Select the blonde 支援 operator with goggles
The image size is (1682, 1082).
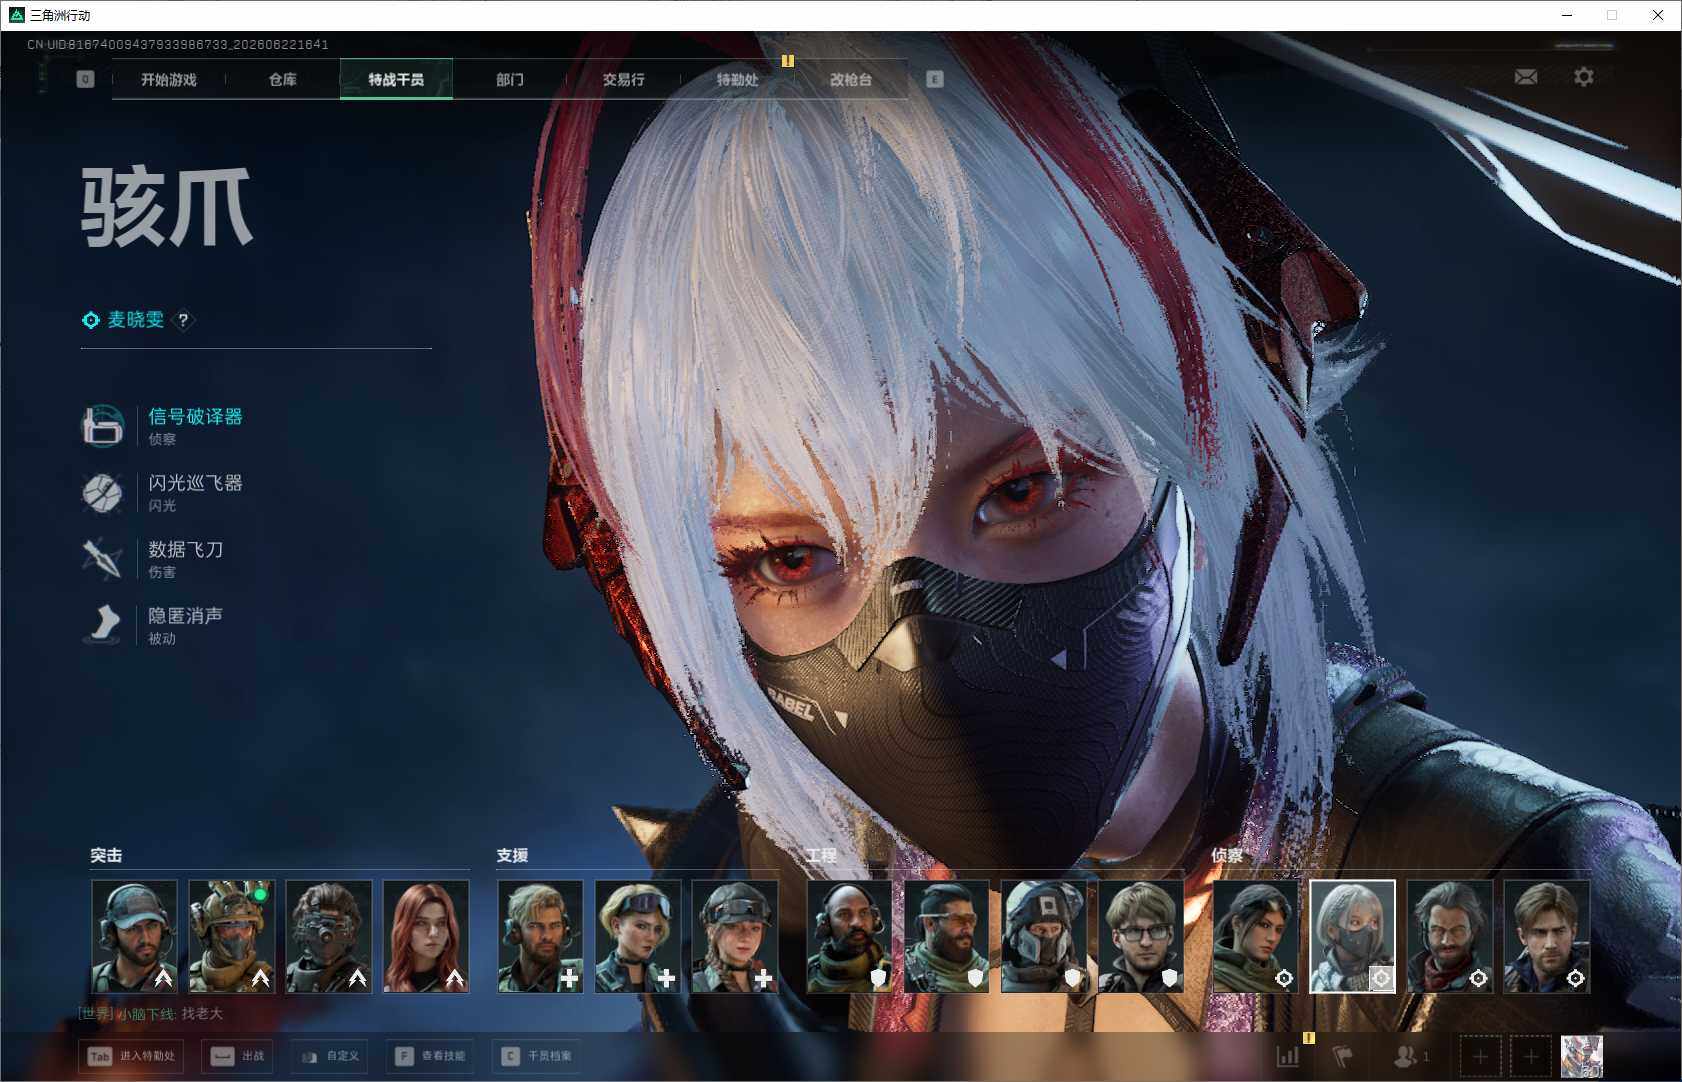coord(637,936)
